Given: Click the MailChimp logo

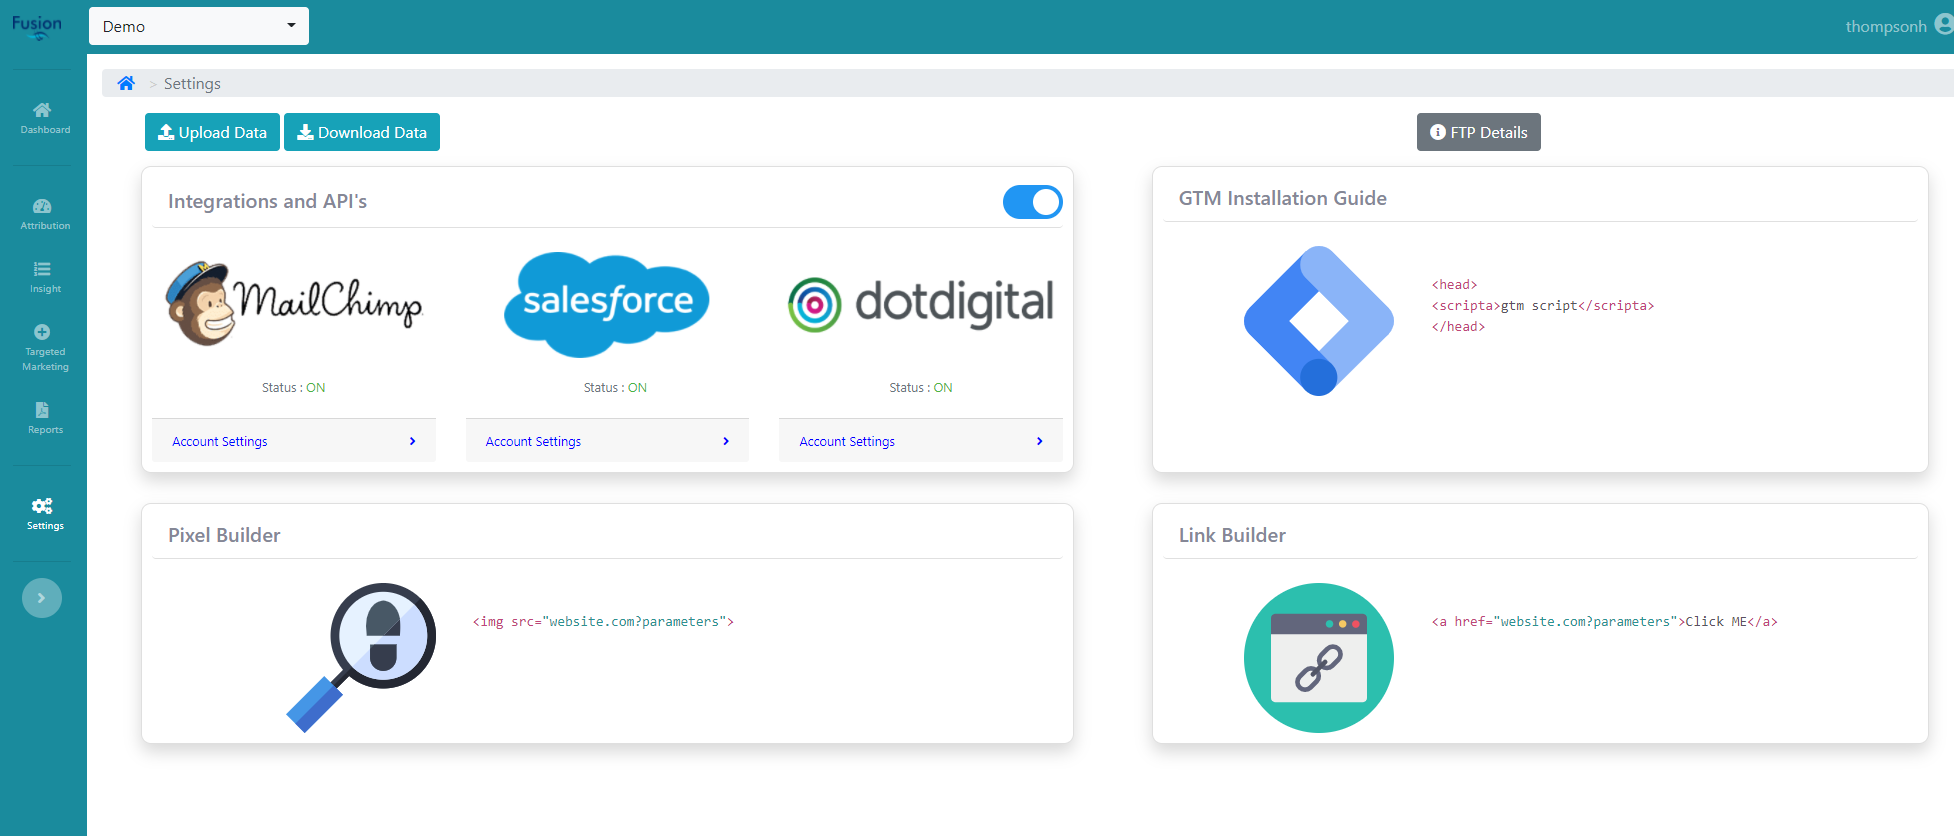Looking at the screenshot, I should (294, 304).
